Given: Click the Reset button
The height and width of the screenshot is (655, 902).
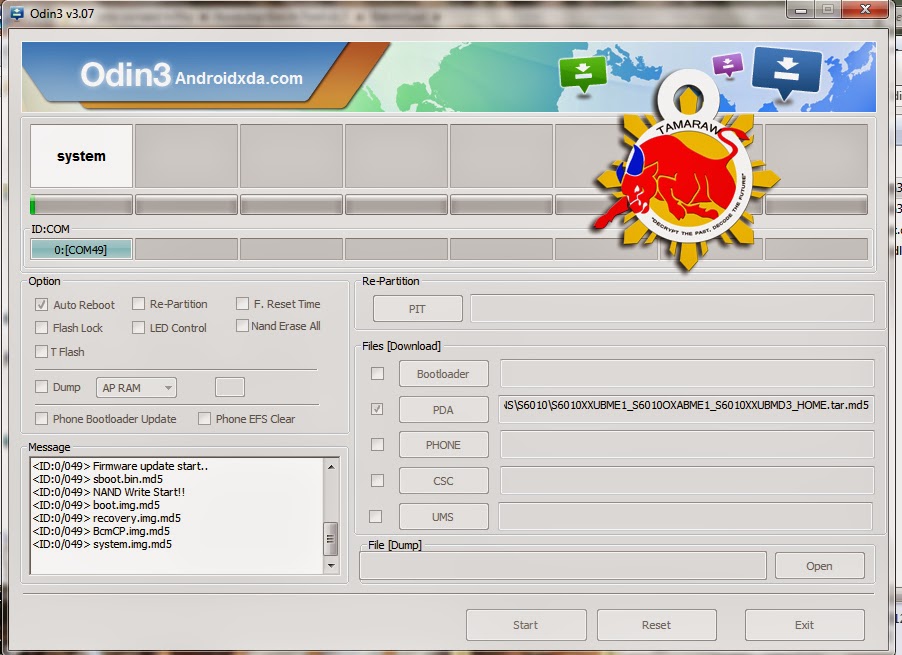Looking at the screenshot, I should 657,625.
